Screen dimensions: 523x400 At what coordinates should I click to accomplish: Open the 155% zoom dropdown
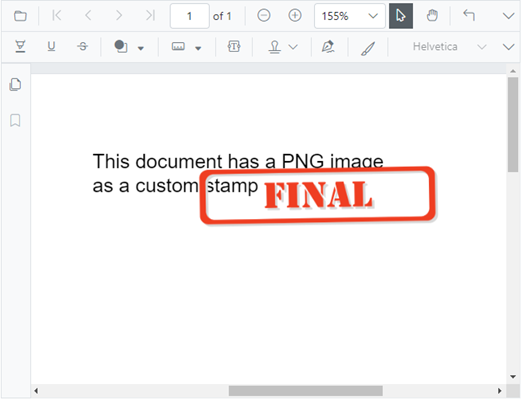[x=350, y=16]
